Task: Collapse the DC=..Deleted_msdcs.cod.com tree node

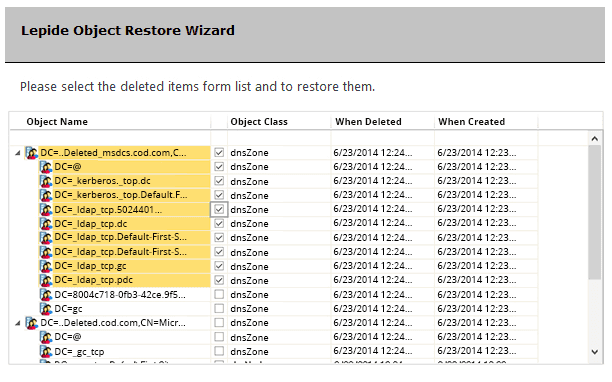Action: pos(18,153)
